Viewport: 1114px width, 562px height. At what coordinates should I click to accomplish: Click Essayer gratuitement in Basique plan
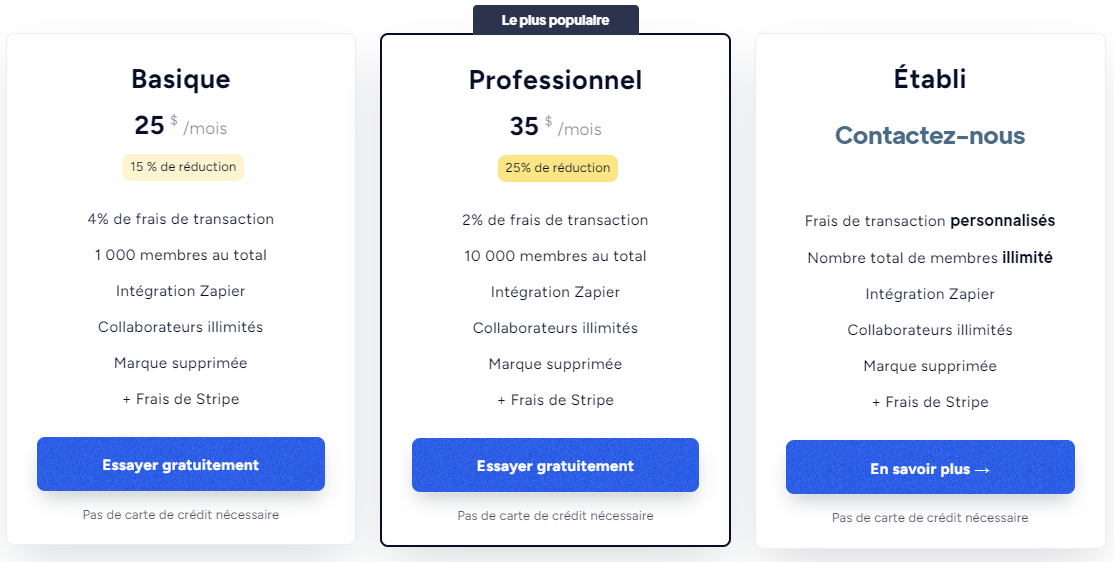pos(181,464)
